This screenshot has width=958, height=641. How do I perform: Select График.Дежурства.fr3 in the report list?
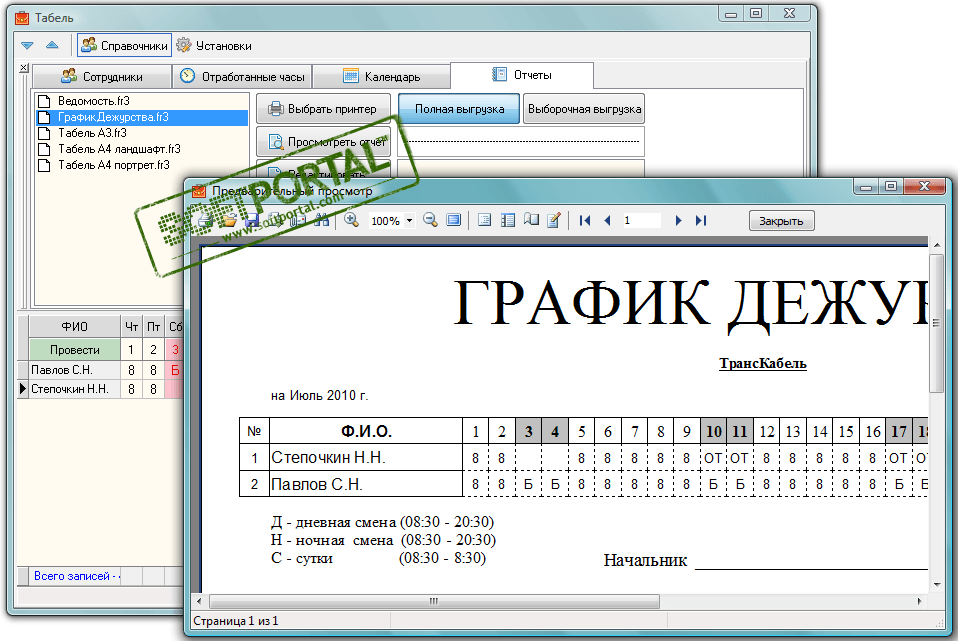(142, 117)
